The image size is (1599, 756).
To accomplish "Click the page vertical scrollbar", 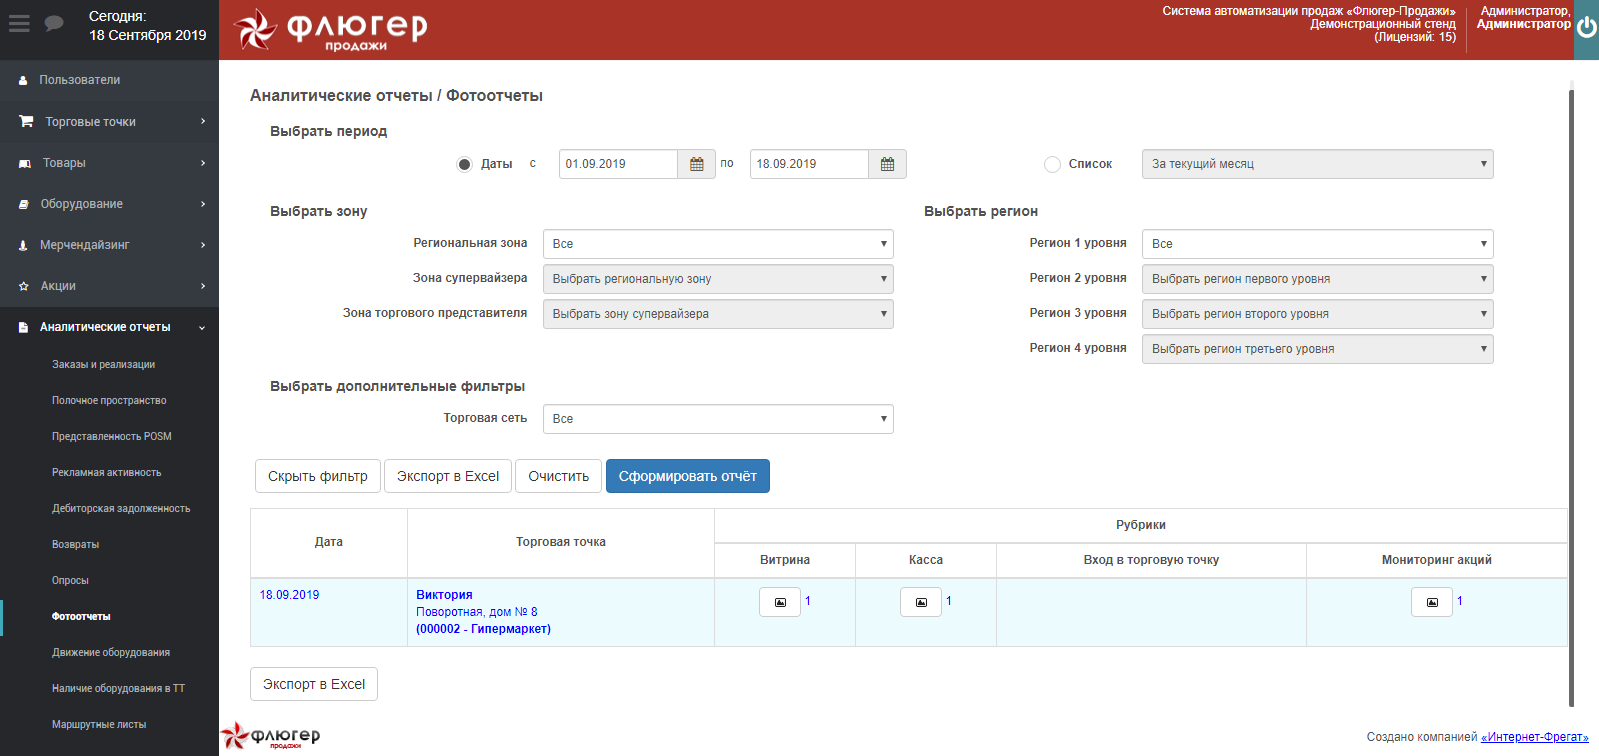I will pyautogui.click(x=1571, y=400).
